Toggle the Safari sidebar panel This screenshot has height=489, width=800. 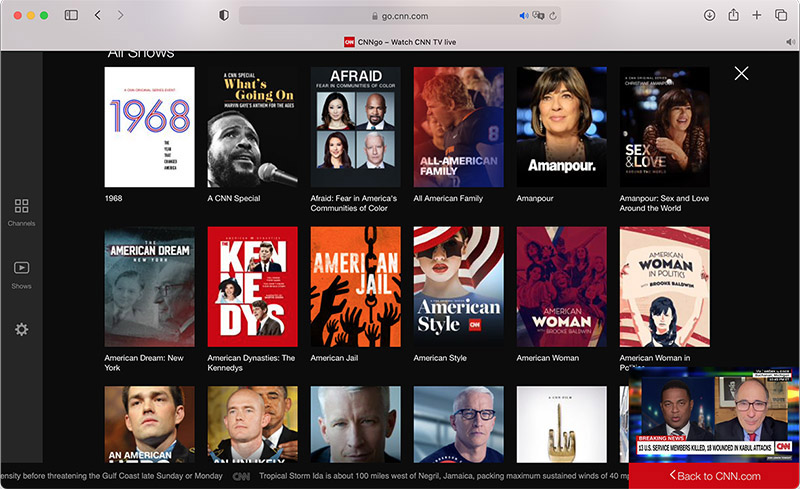tap(71, 15)
